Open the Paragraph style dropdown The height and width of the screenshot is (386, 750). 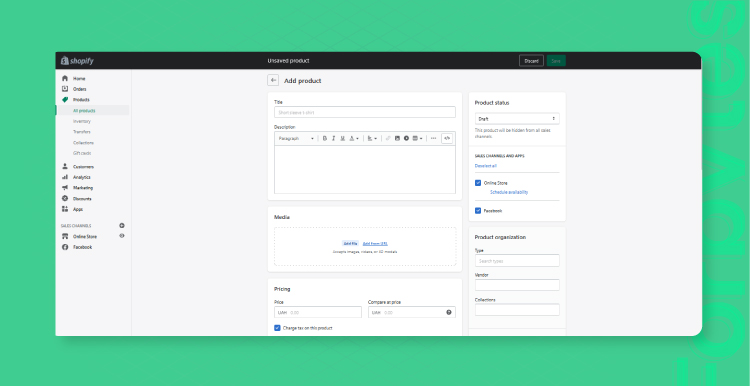296,138
